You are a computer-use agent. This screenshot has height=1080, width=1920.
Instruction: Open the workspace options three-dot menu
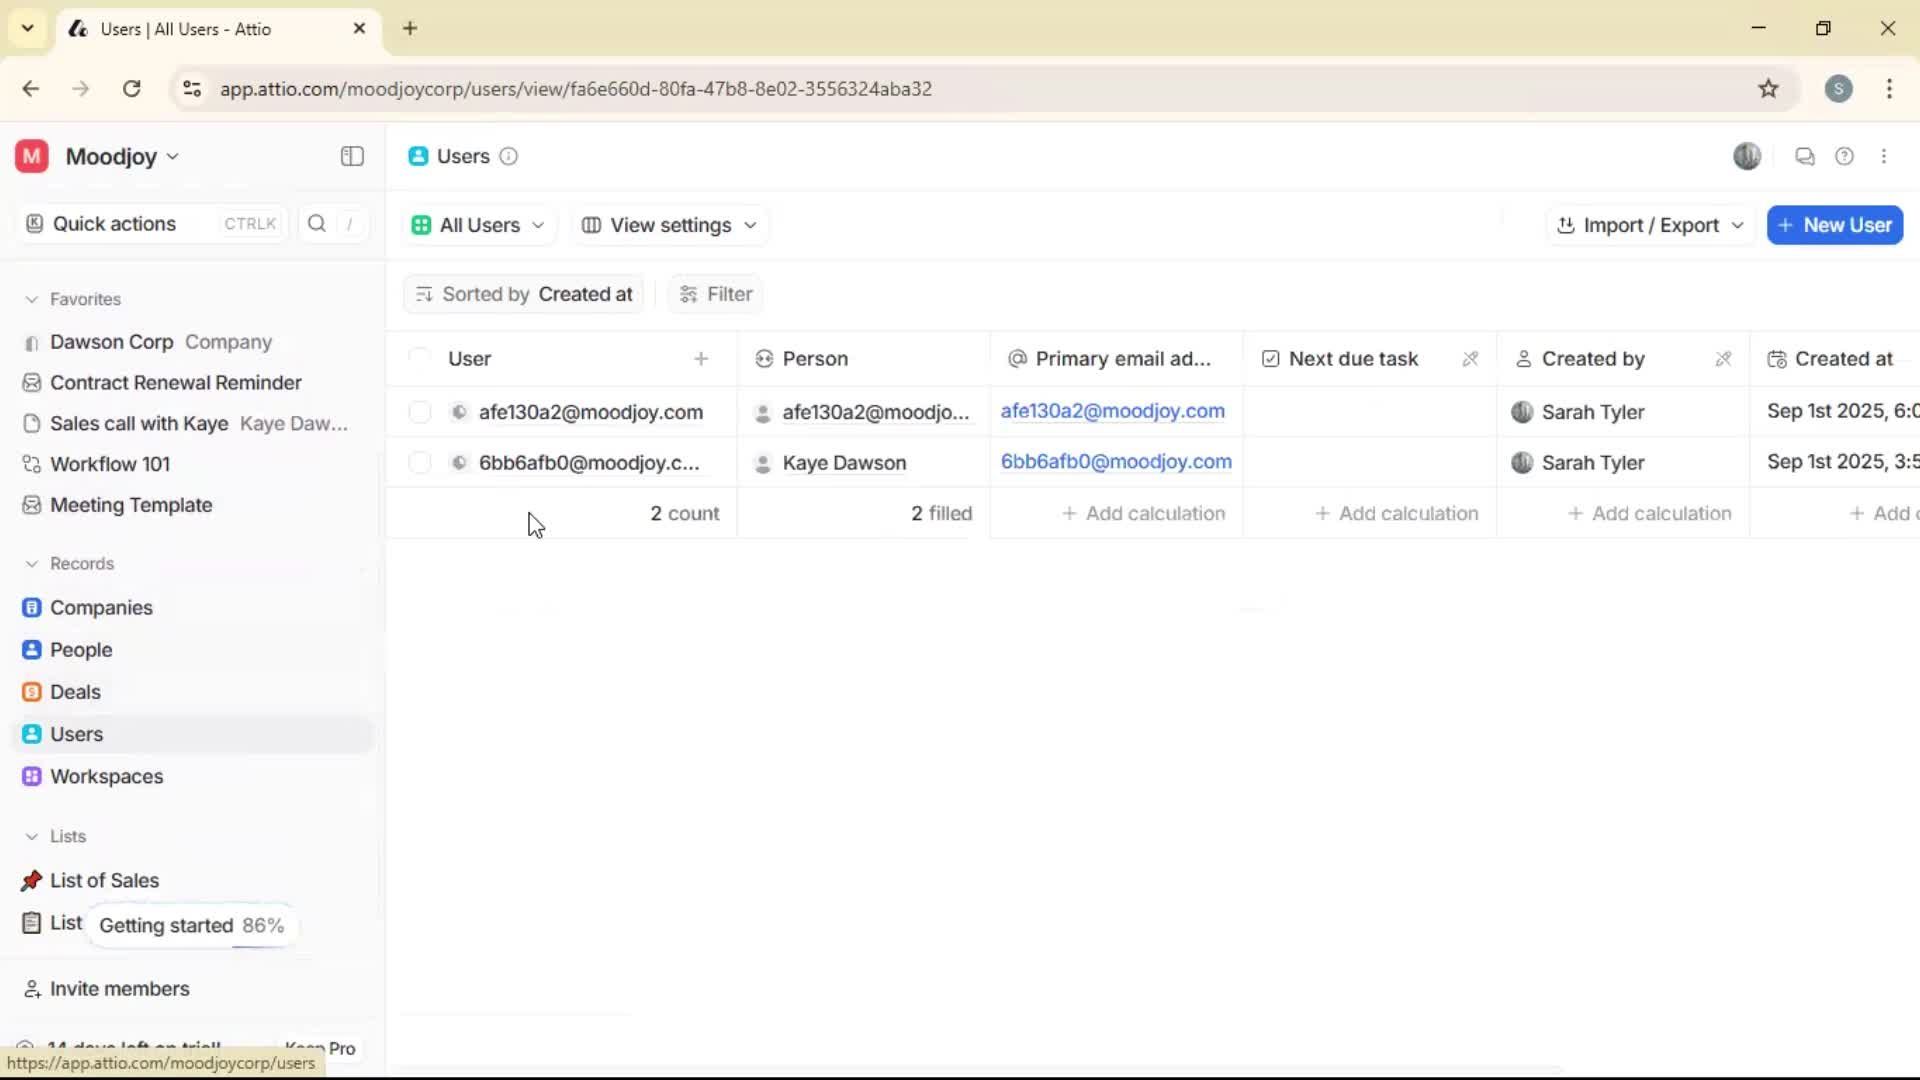1884,156
